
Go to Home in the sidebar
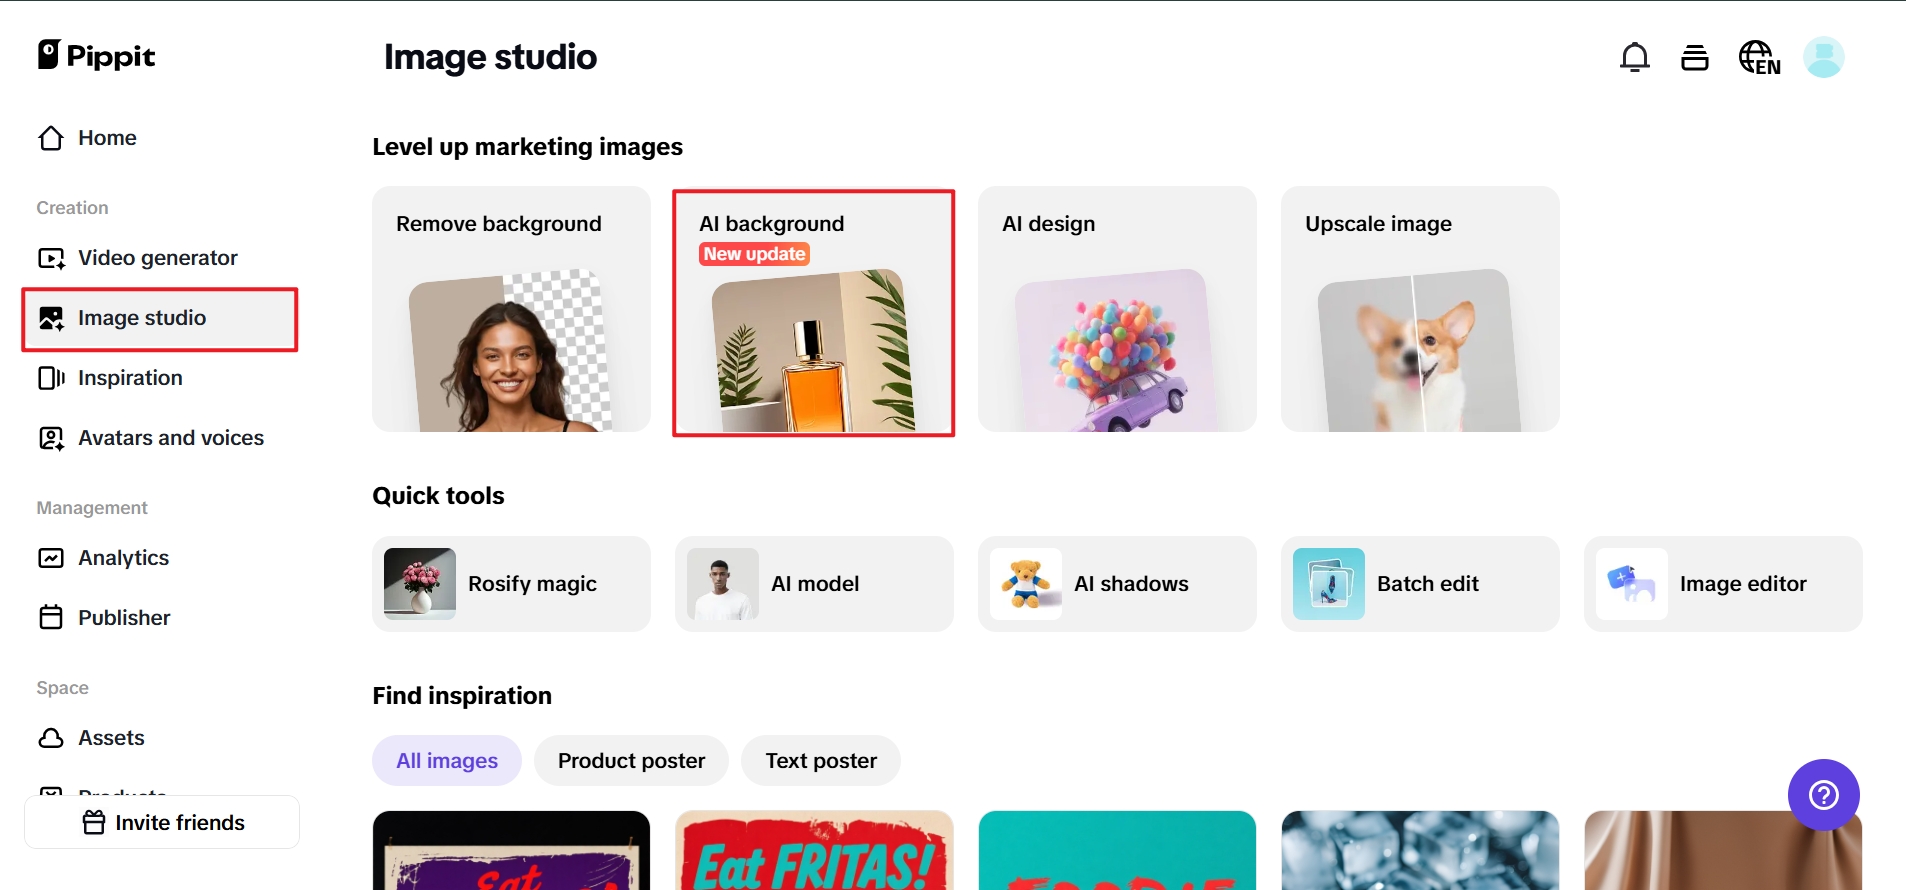point(107,138)
